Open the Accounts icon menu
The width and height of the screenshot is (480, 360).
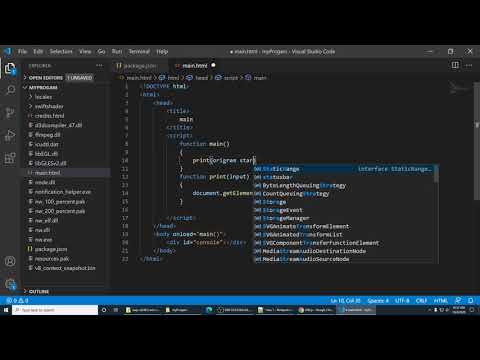tap(10, 261)
